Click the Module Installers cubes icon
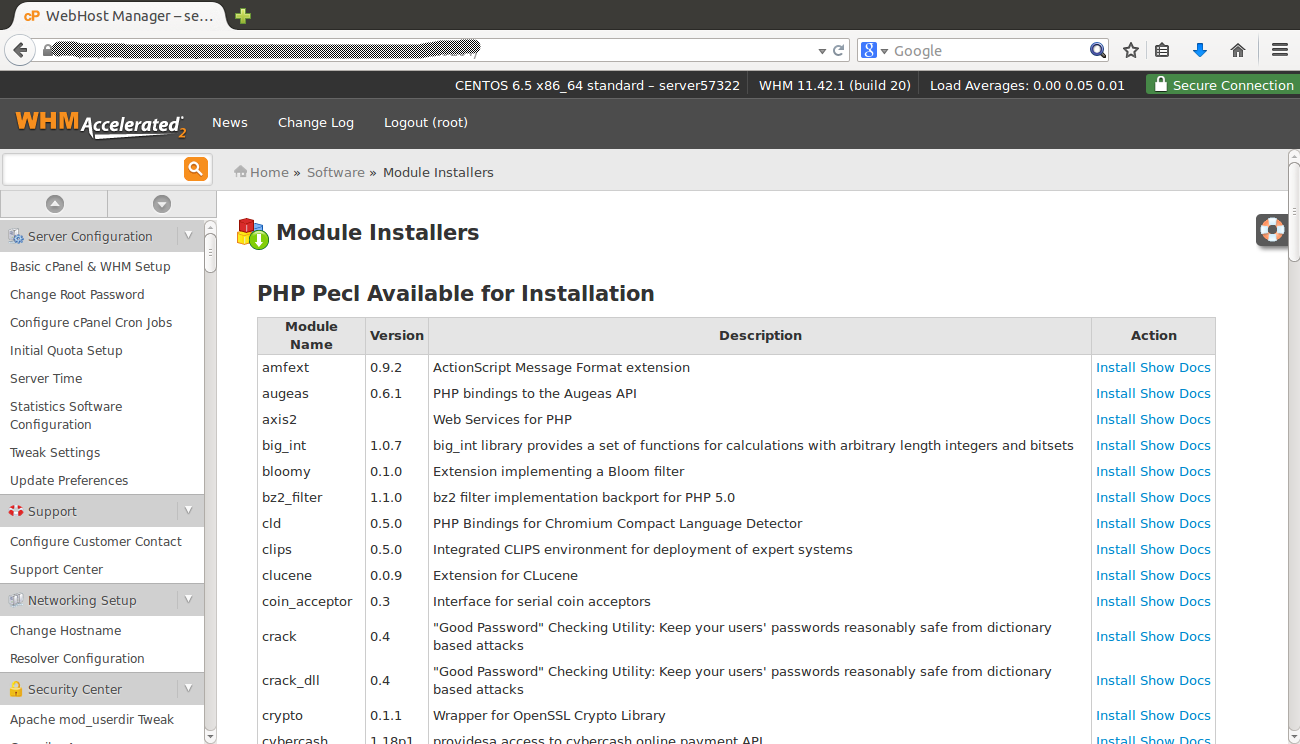The image size is (1300, 744). [252, 233]
